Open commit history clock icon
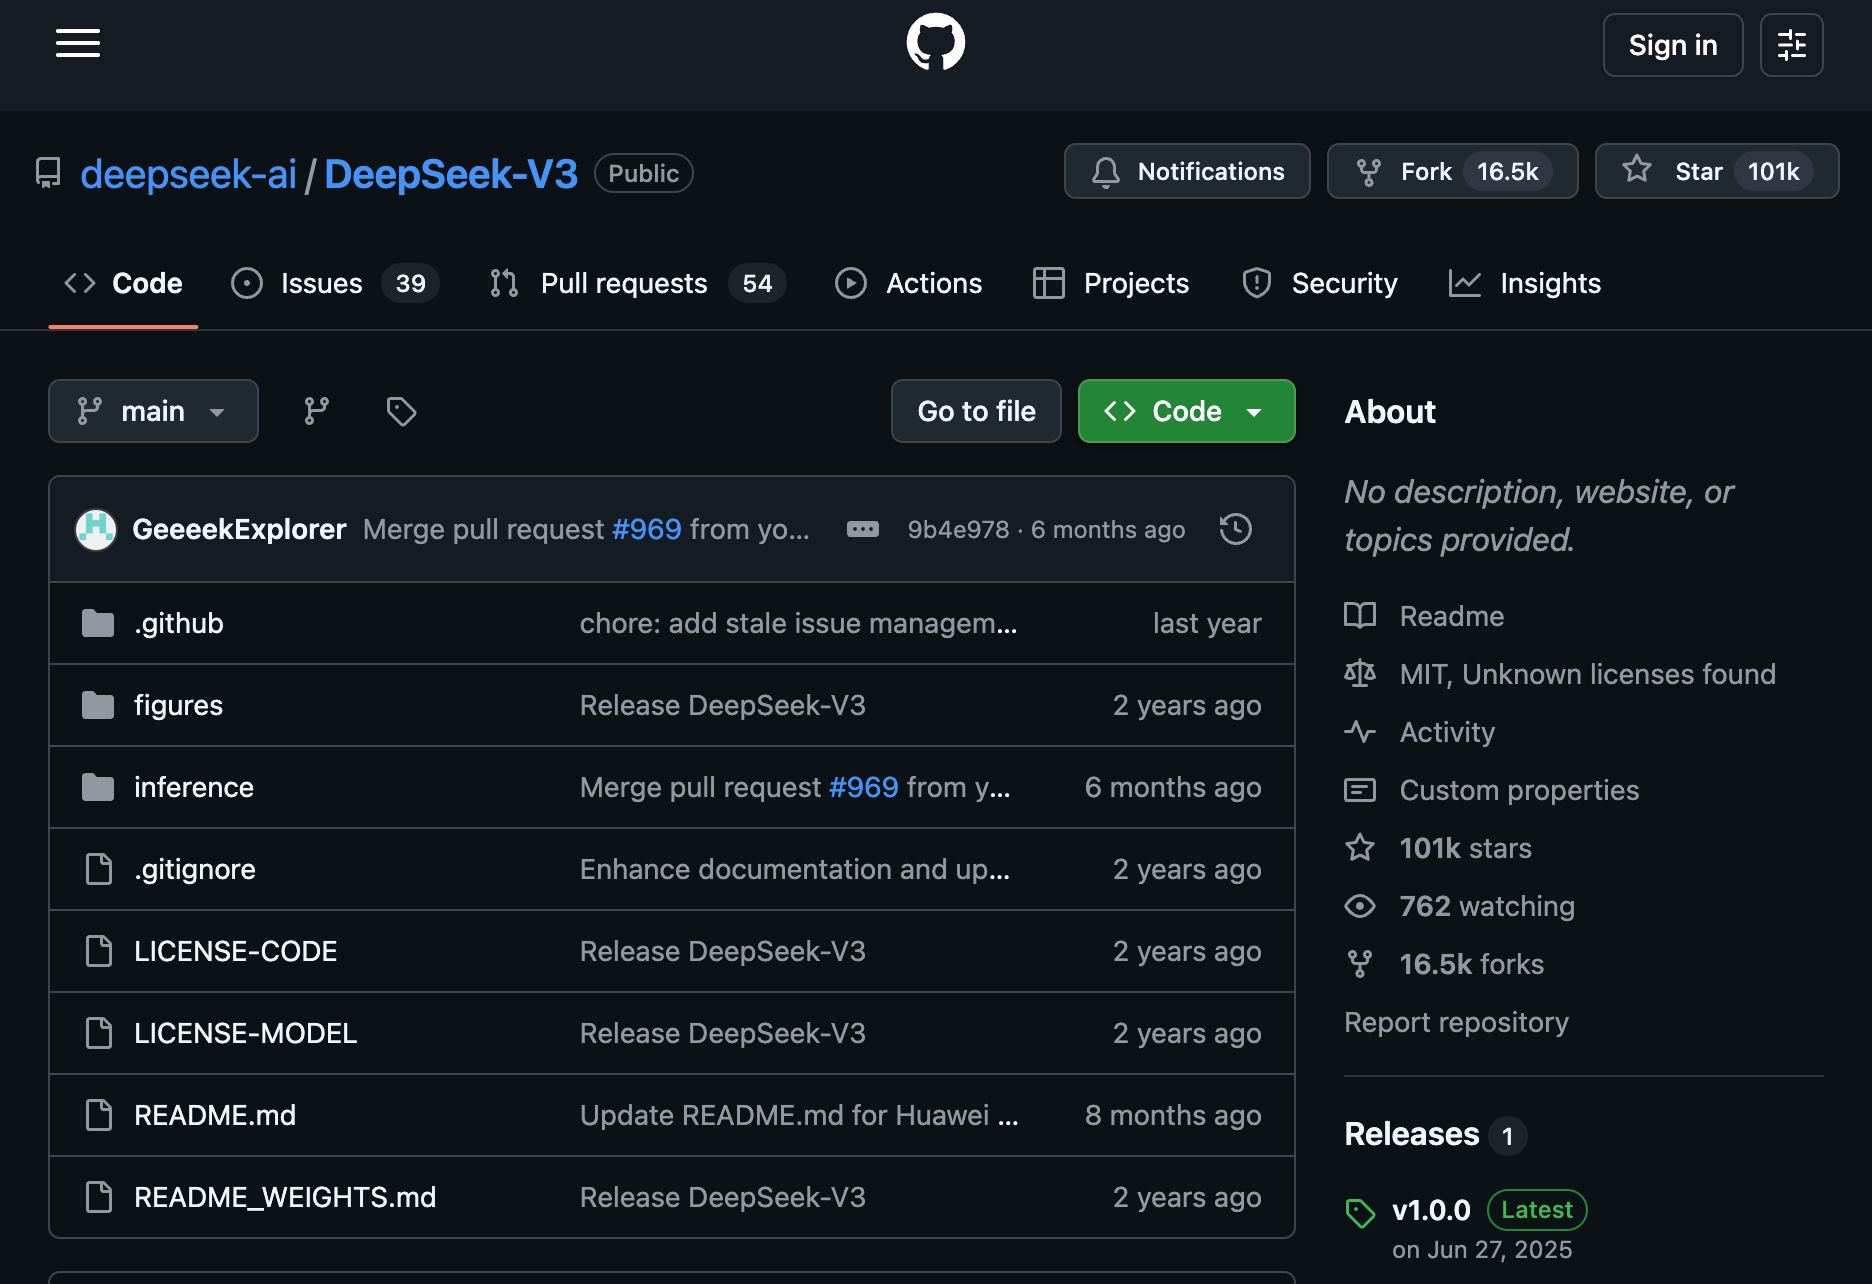This screenshot has width=1872, height=1284. [1235, 529]
